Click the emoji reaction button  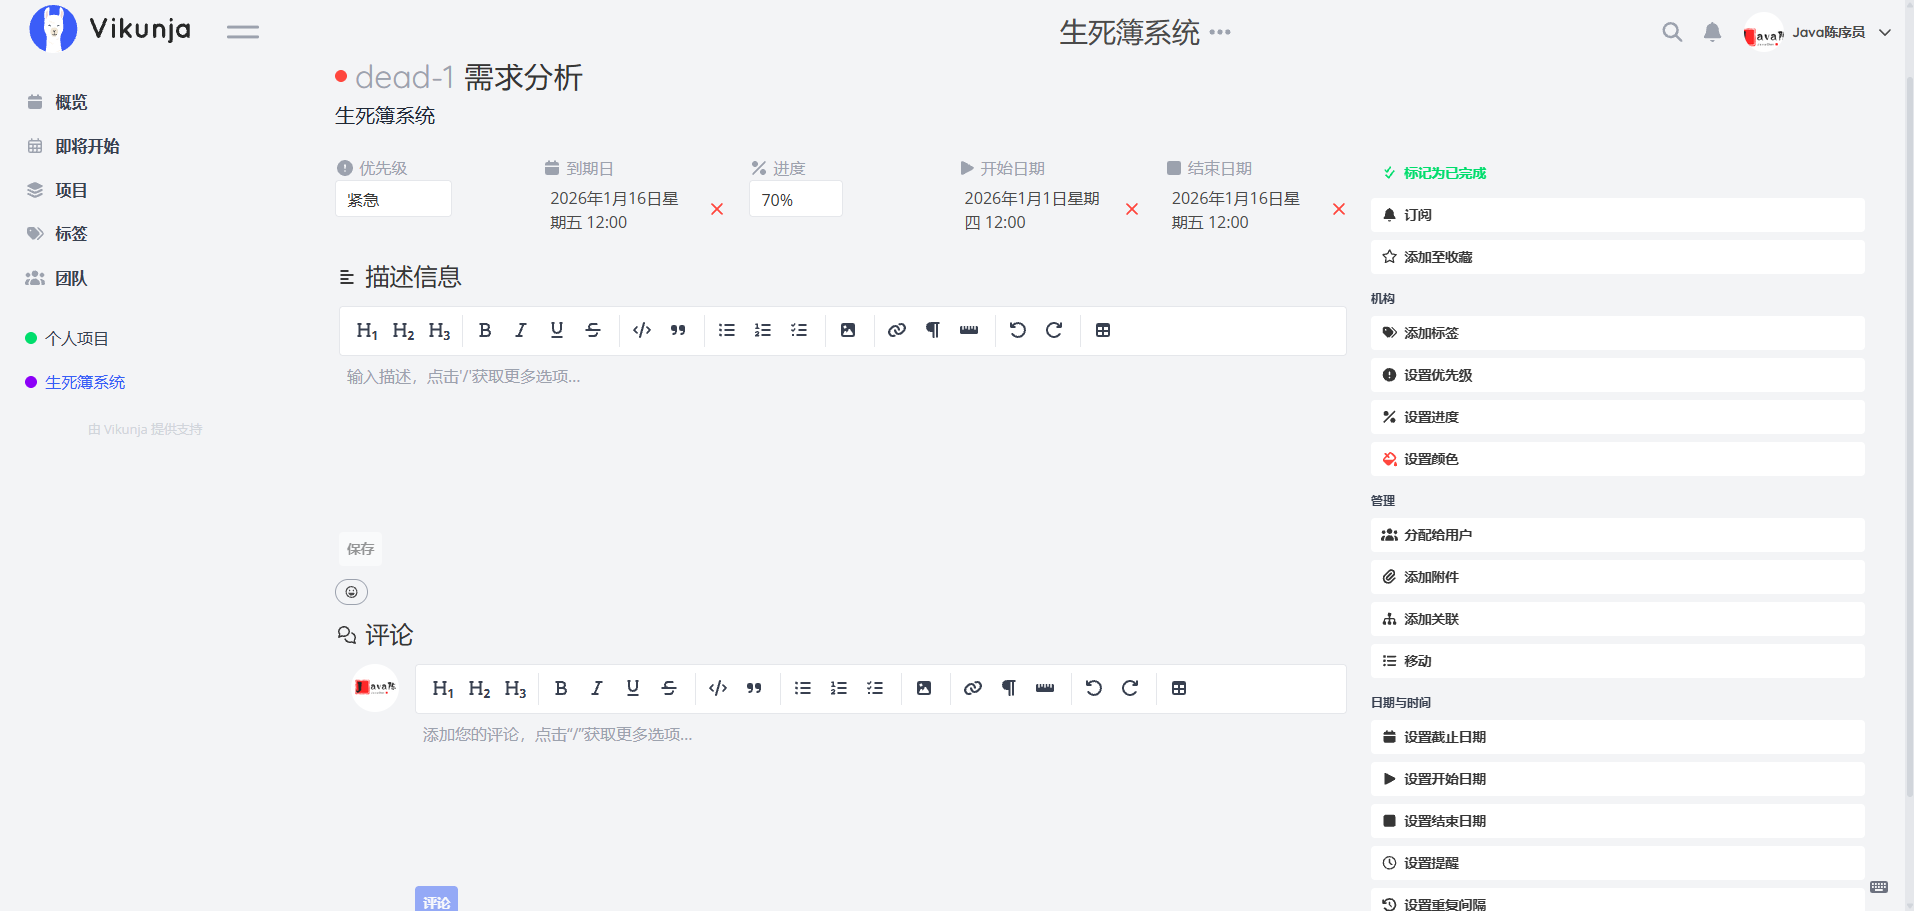(351, 592)
